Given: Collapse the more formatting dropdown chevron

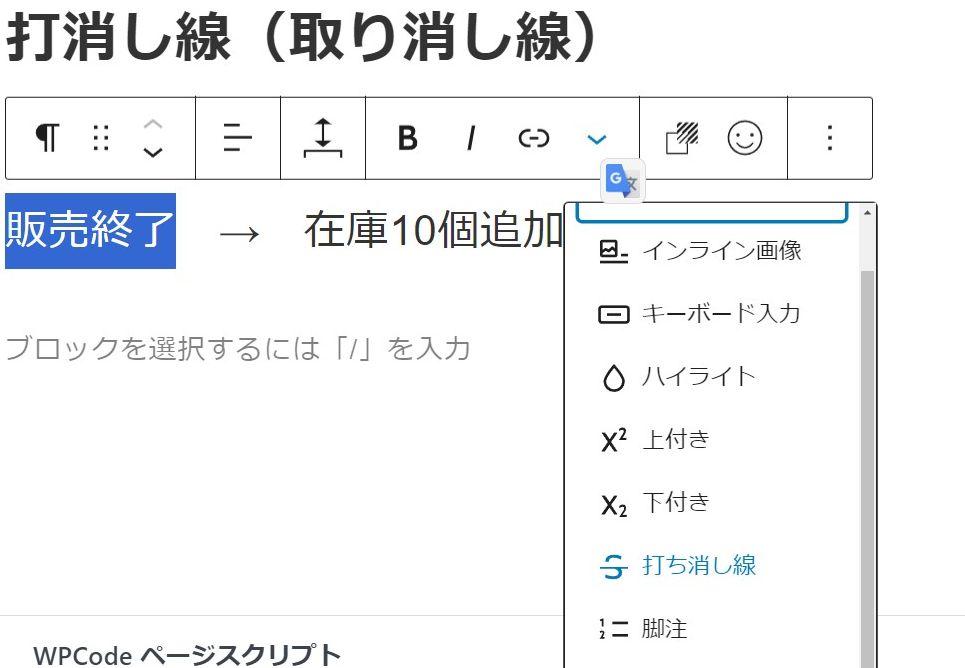Looking at the screenshot, I should (596, 139).
